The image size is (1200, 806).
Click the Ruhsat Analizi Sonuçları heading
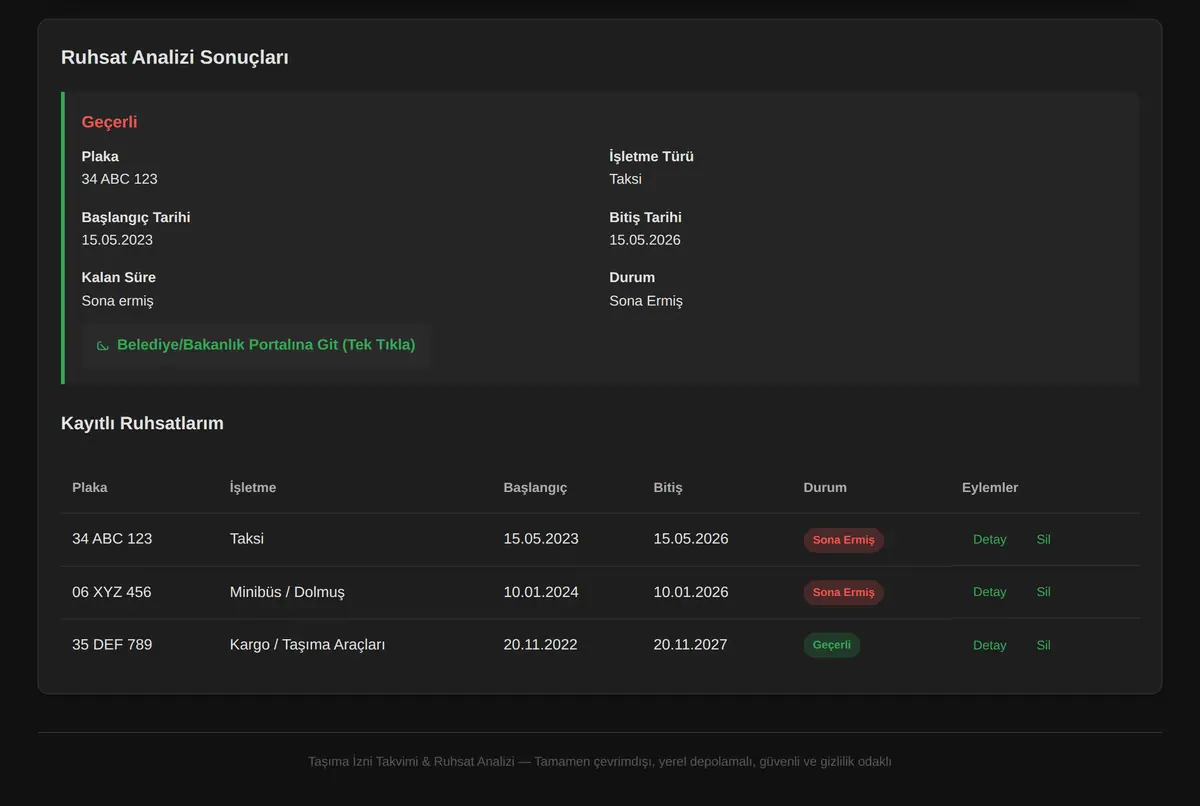pyautogui.click(x=175, y=58)
